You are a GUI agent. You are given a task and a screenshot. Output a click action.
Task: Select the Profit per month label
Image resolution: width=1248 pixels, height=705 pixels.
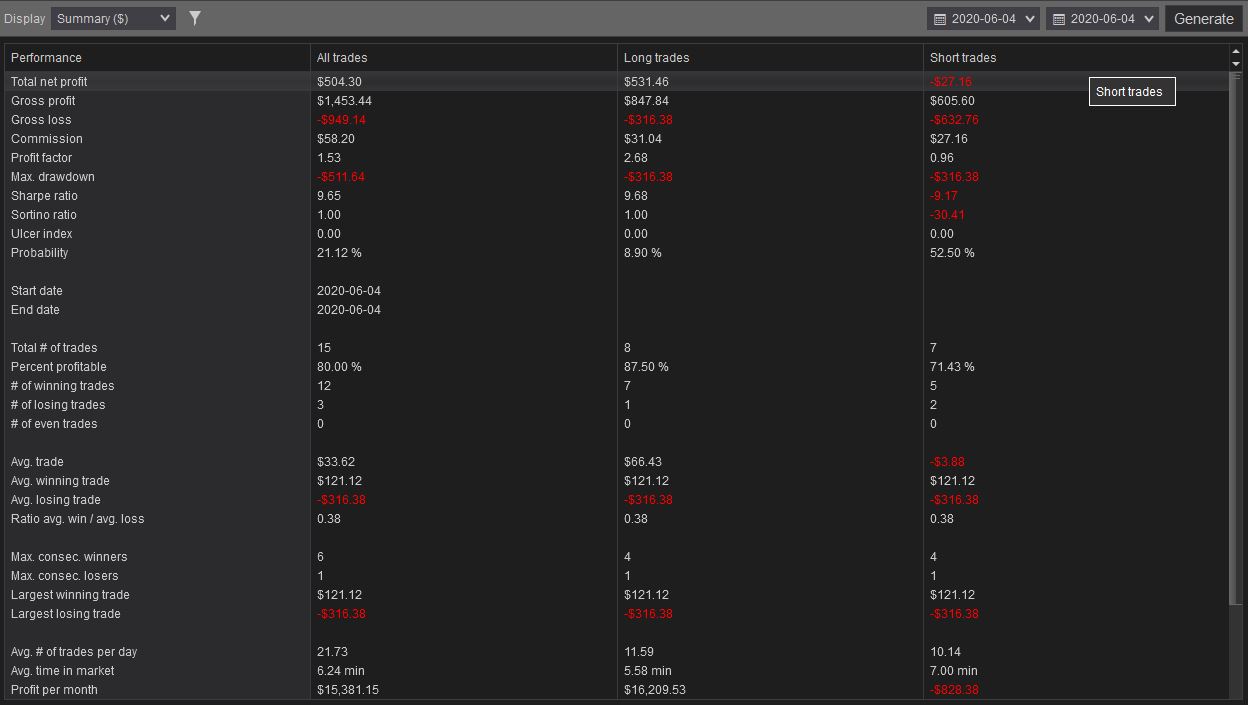click(54, 690)
